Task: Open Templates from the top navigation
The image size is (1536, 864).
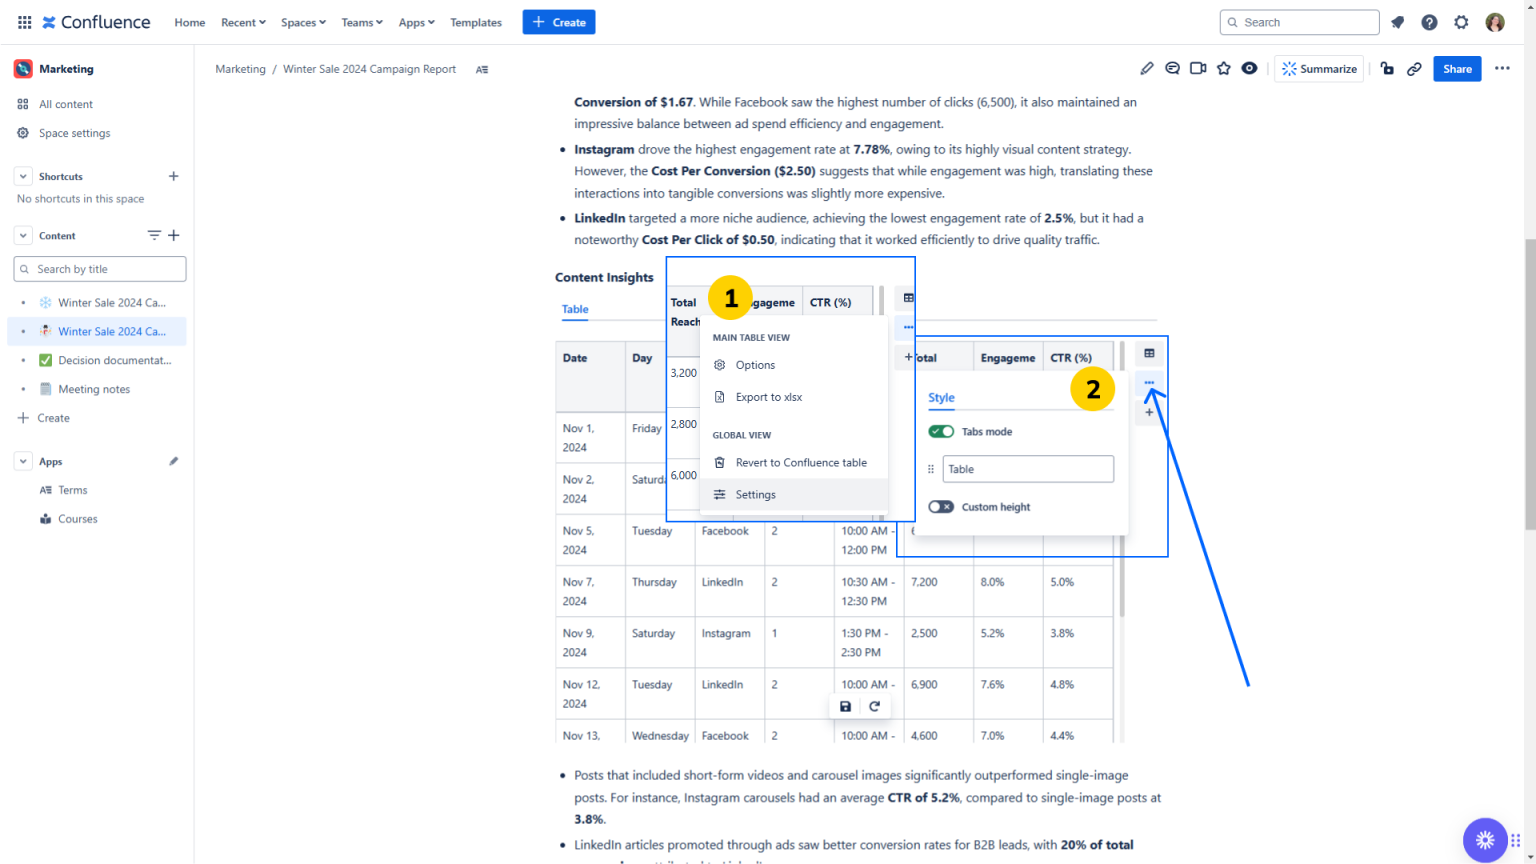Action: tap(476, 22)
